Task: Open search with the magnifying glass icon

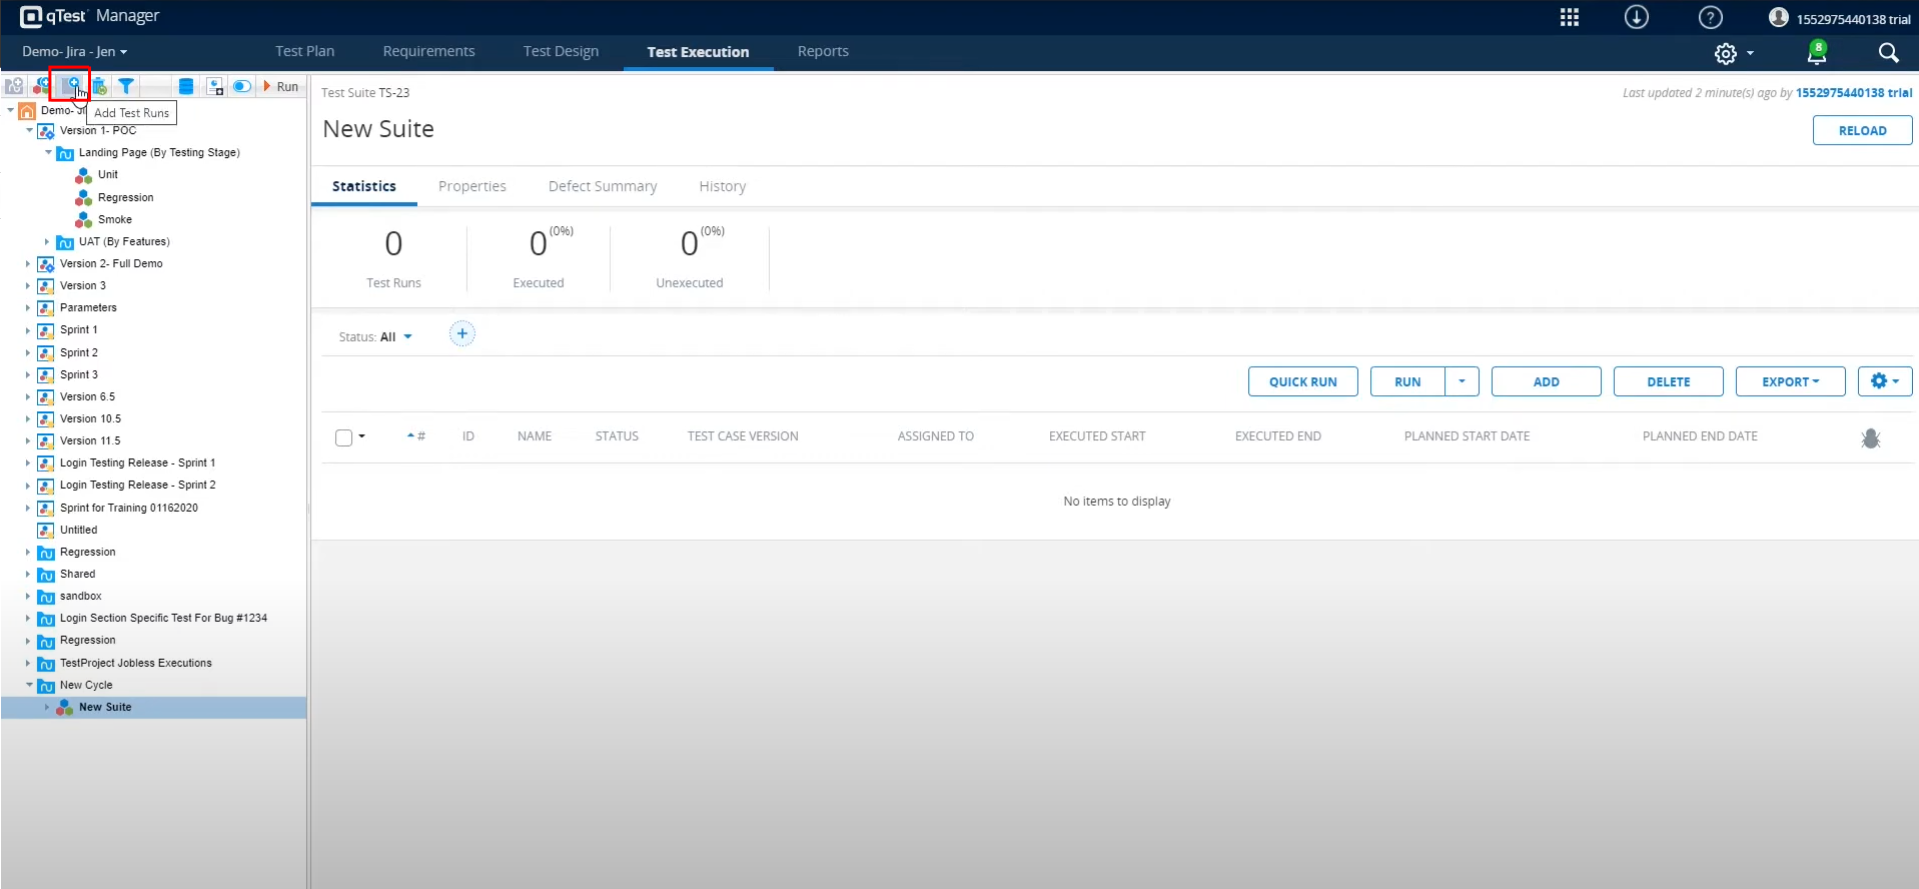Action: pos(1888,53)
